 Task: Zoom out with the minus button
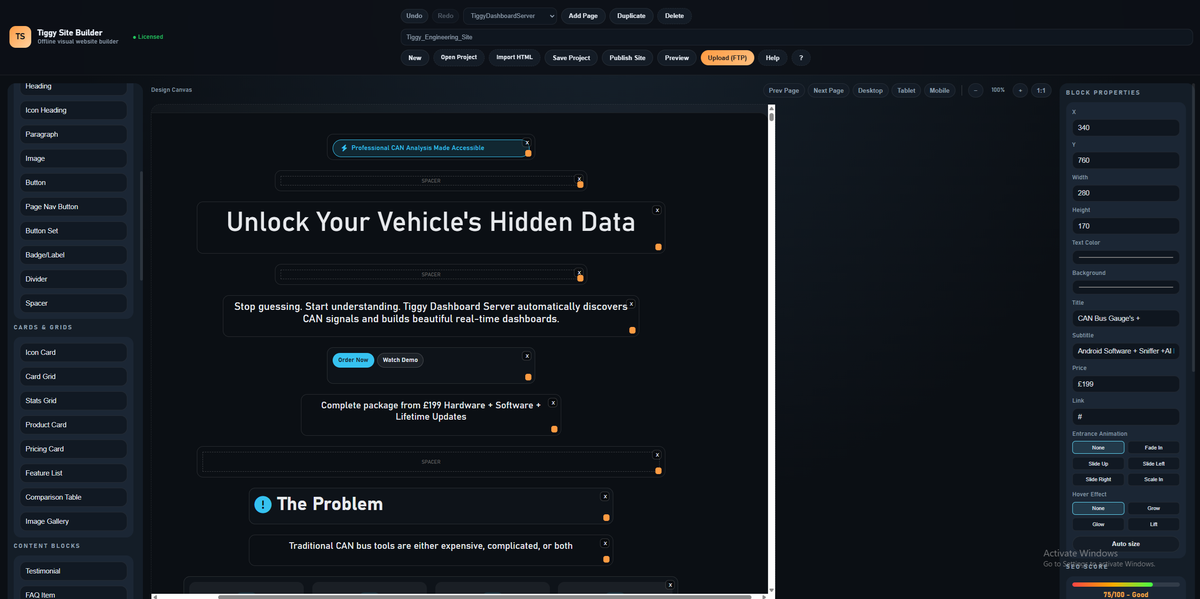coord(976,90)
